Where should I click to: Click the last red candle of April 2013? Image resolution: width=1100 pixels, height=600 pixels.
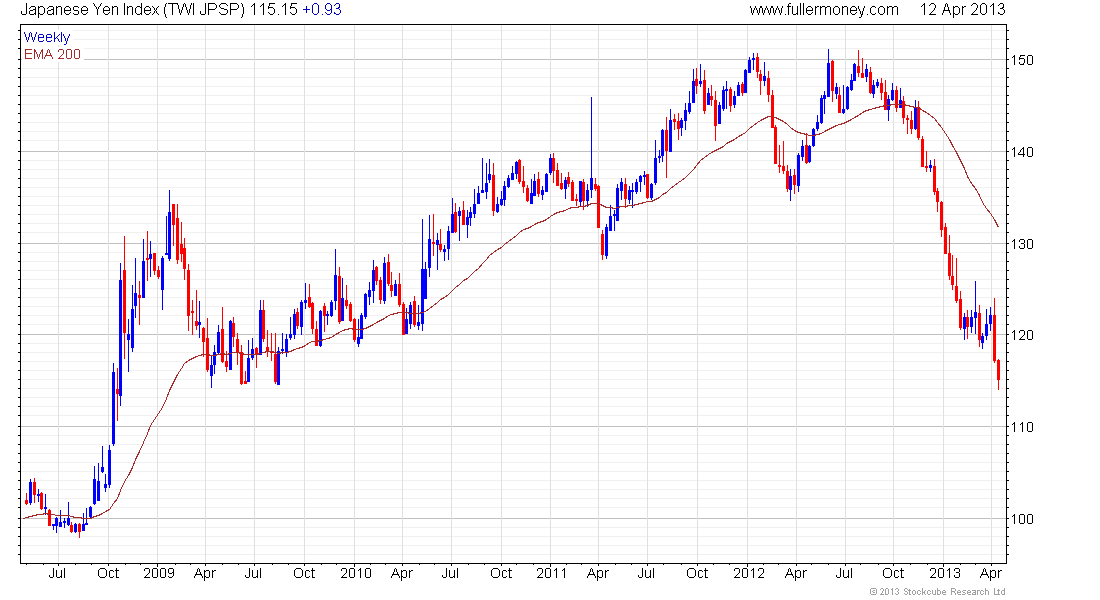tap(998, 375)
